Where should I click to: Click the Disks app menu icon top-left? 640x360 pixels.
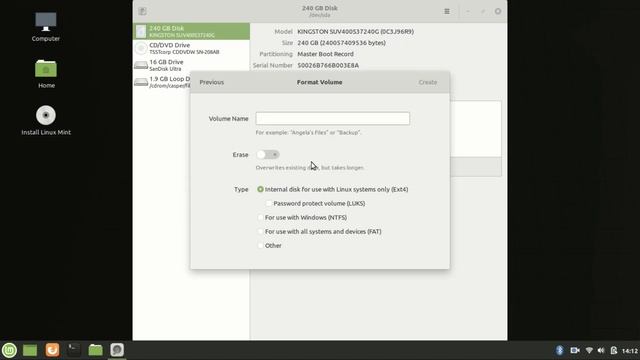click(x=142, y=11)
